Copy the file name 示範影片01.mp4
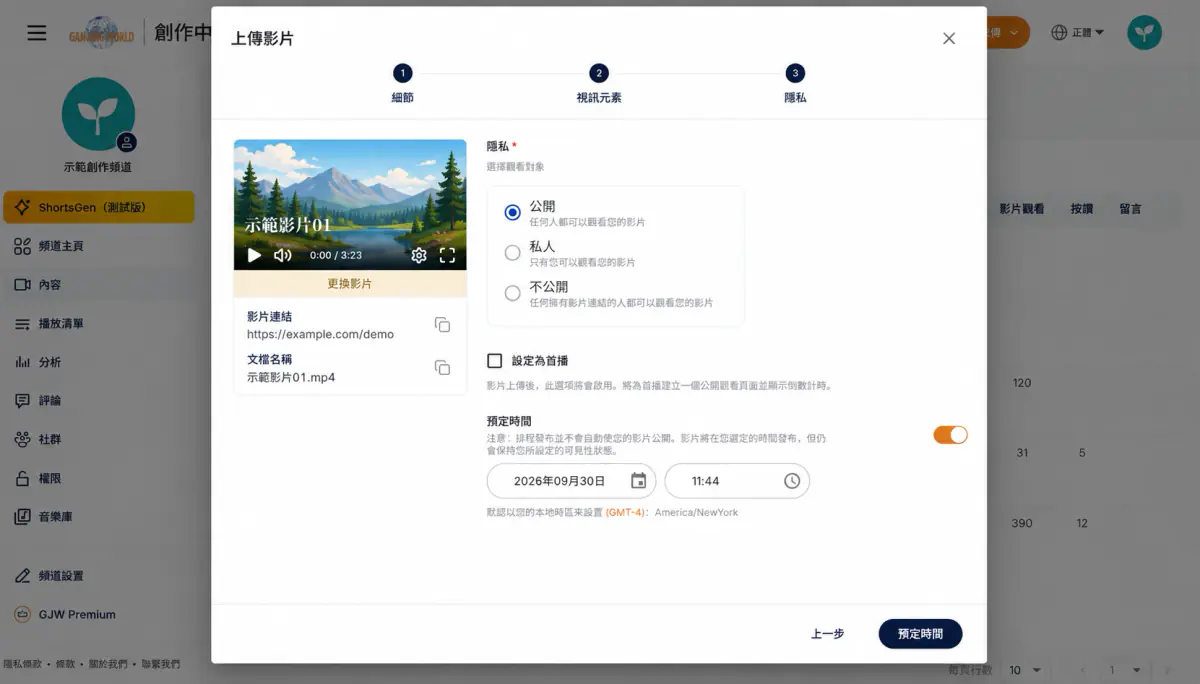This screenshot has width=1200, height=684. pyautogui.click(x=442, y=367)
